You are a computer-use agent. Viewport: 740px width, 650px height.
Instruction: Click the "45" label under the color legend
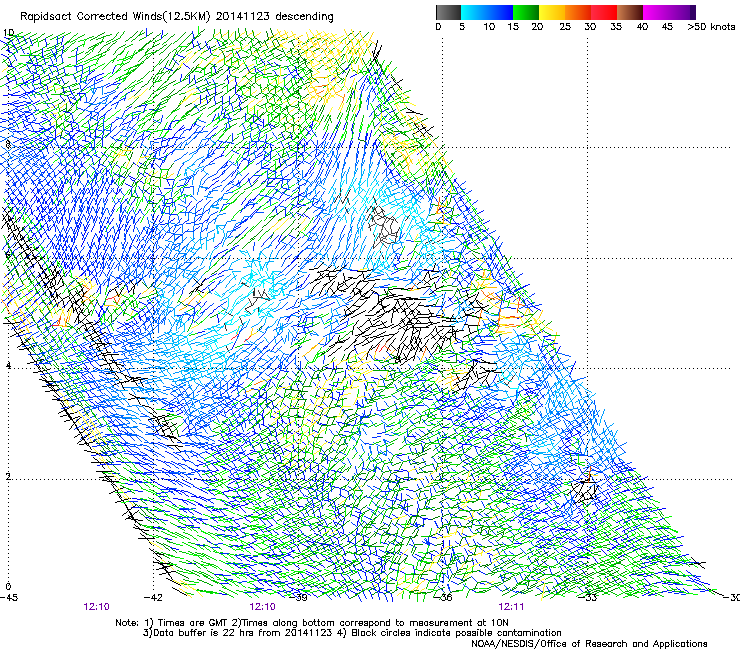(x=667, y=27)
